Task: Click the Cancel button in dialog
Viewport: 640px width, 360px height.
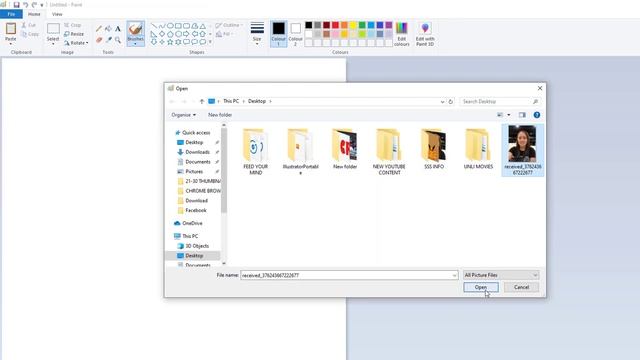Action: [521, 287]
